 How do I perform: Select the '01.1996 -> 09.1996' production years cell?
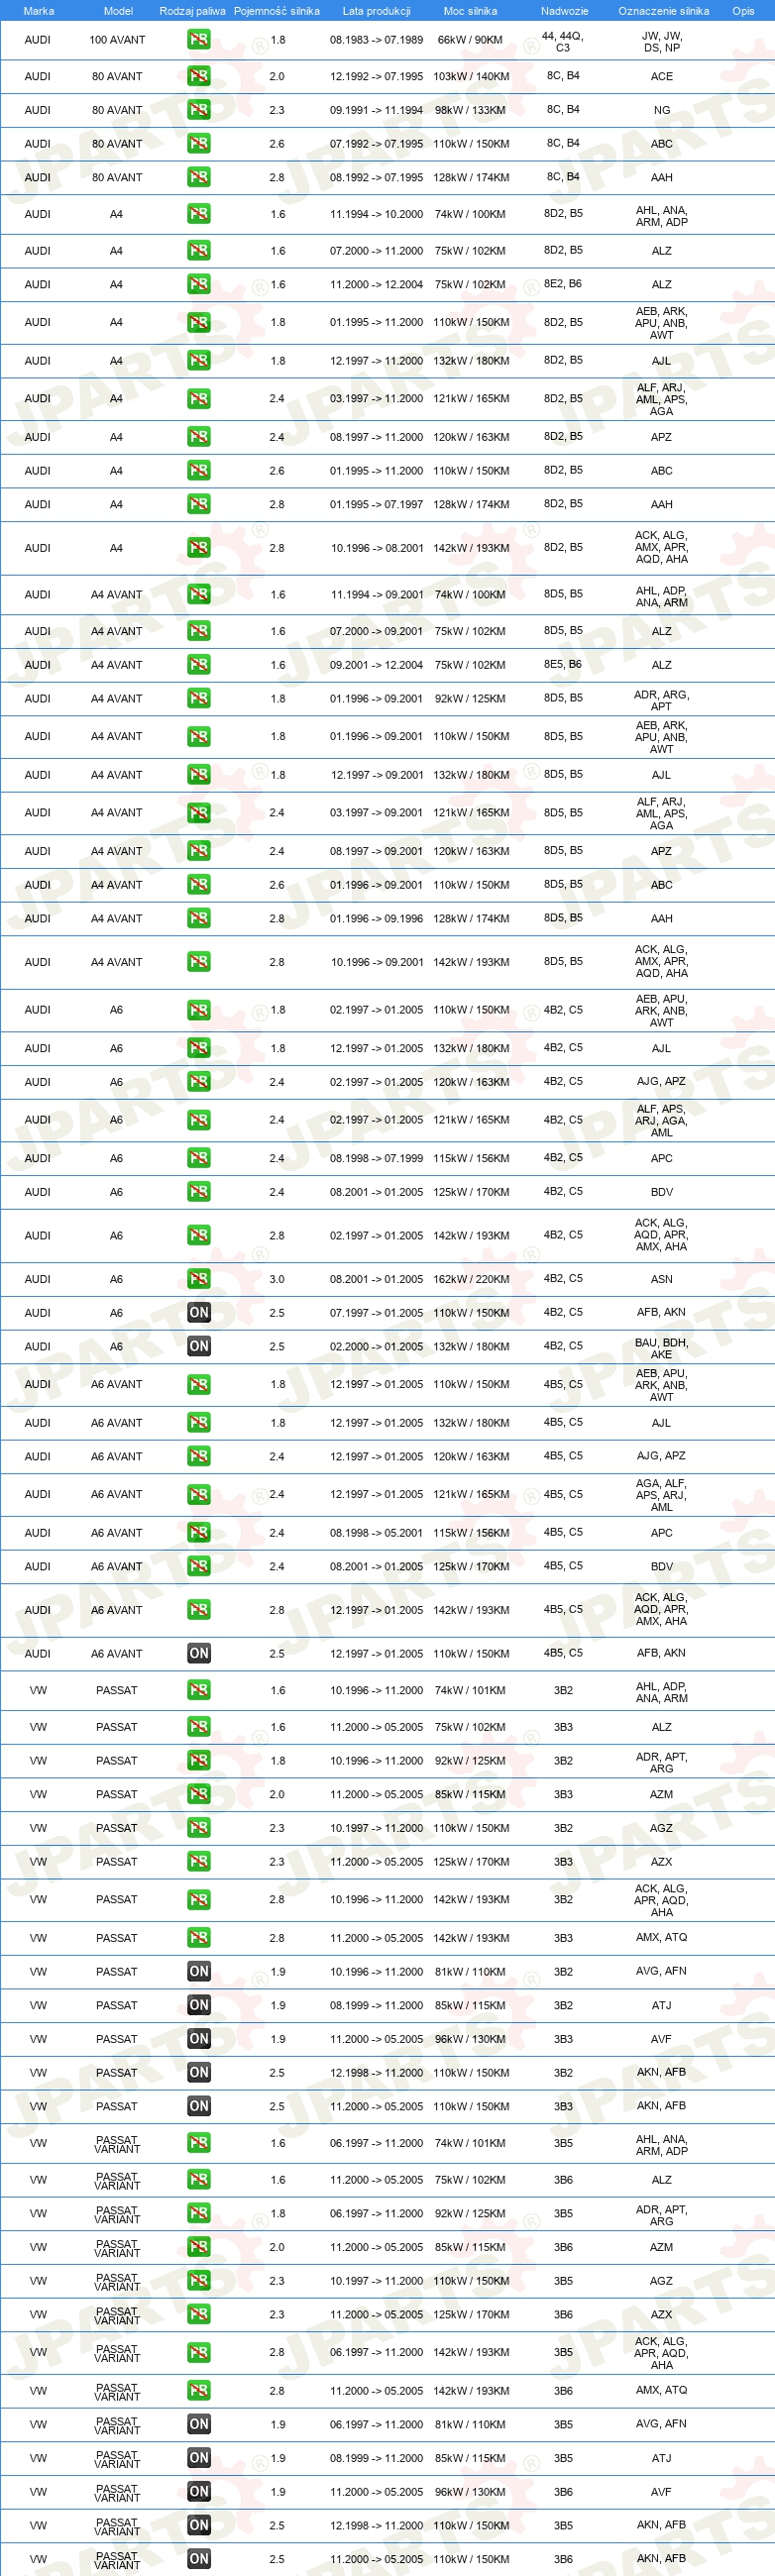(x=376, y=919)
